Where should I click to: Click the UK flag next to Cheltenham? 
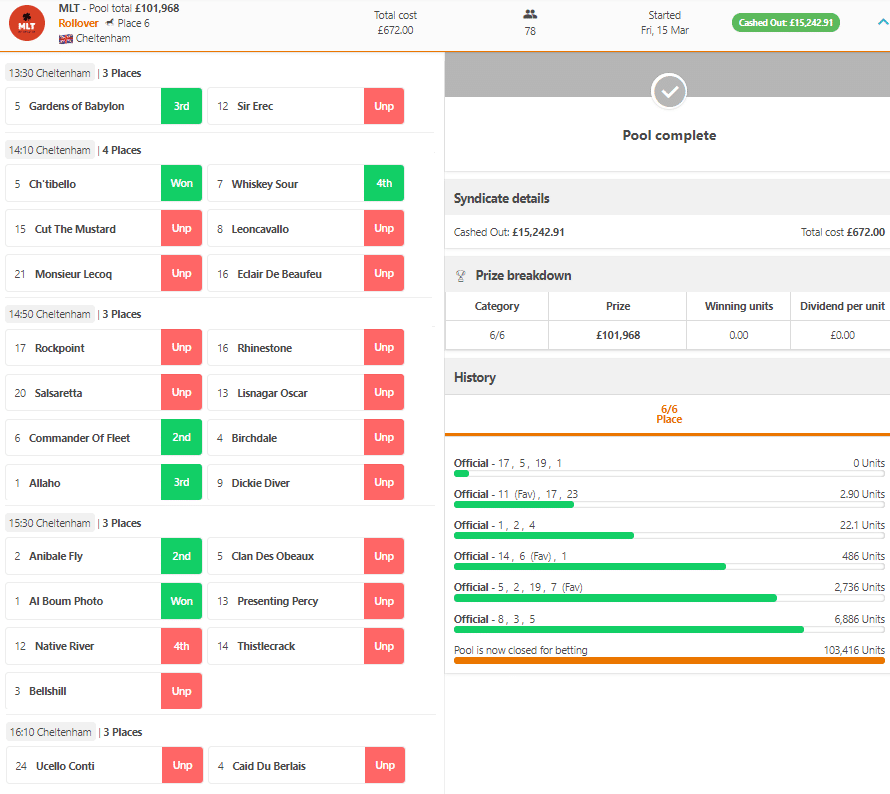[x=66, y=39]
